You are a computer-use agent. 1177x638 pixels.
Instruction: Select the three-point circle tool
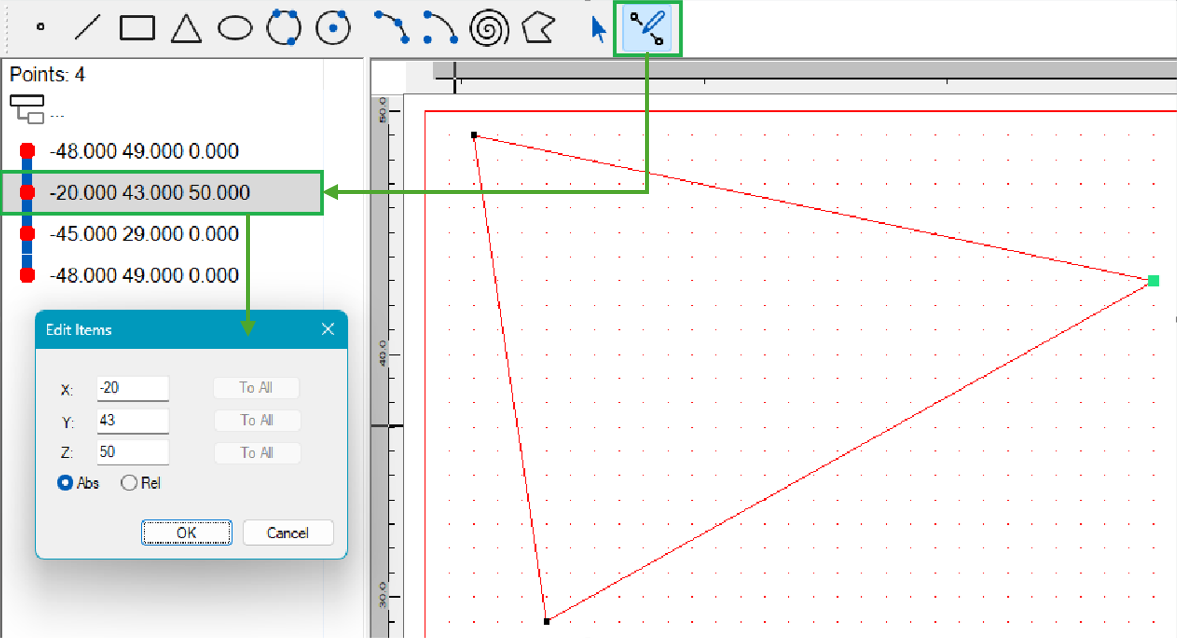pyautogui.click(x=284, y=28)
